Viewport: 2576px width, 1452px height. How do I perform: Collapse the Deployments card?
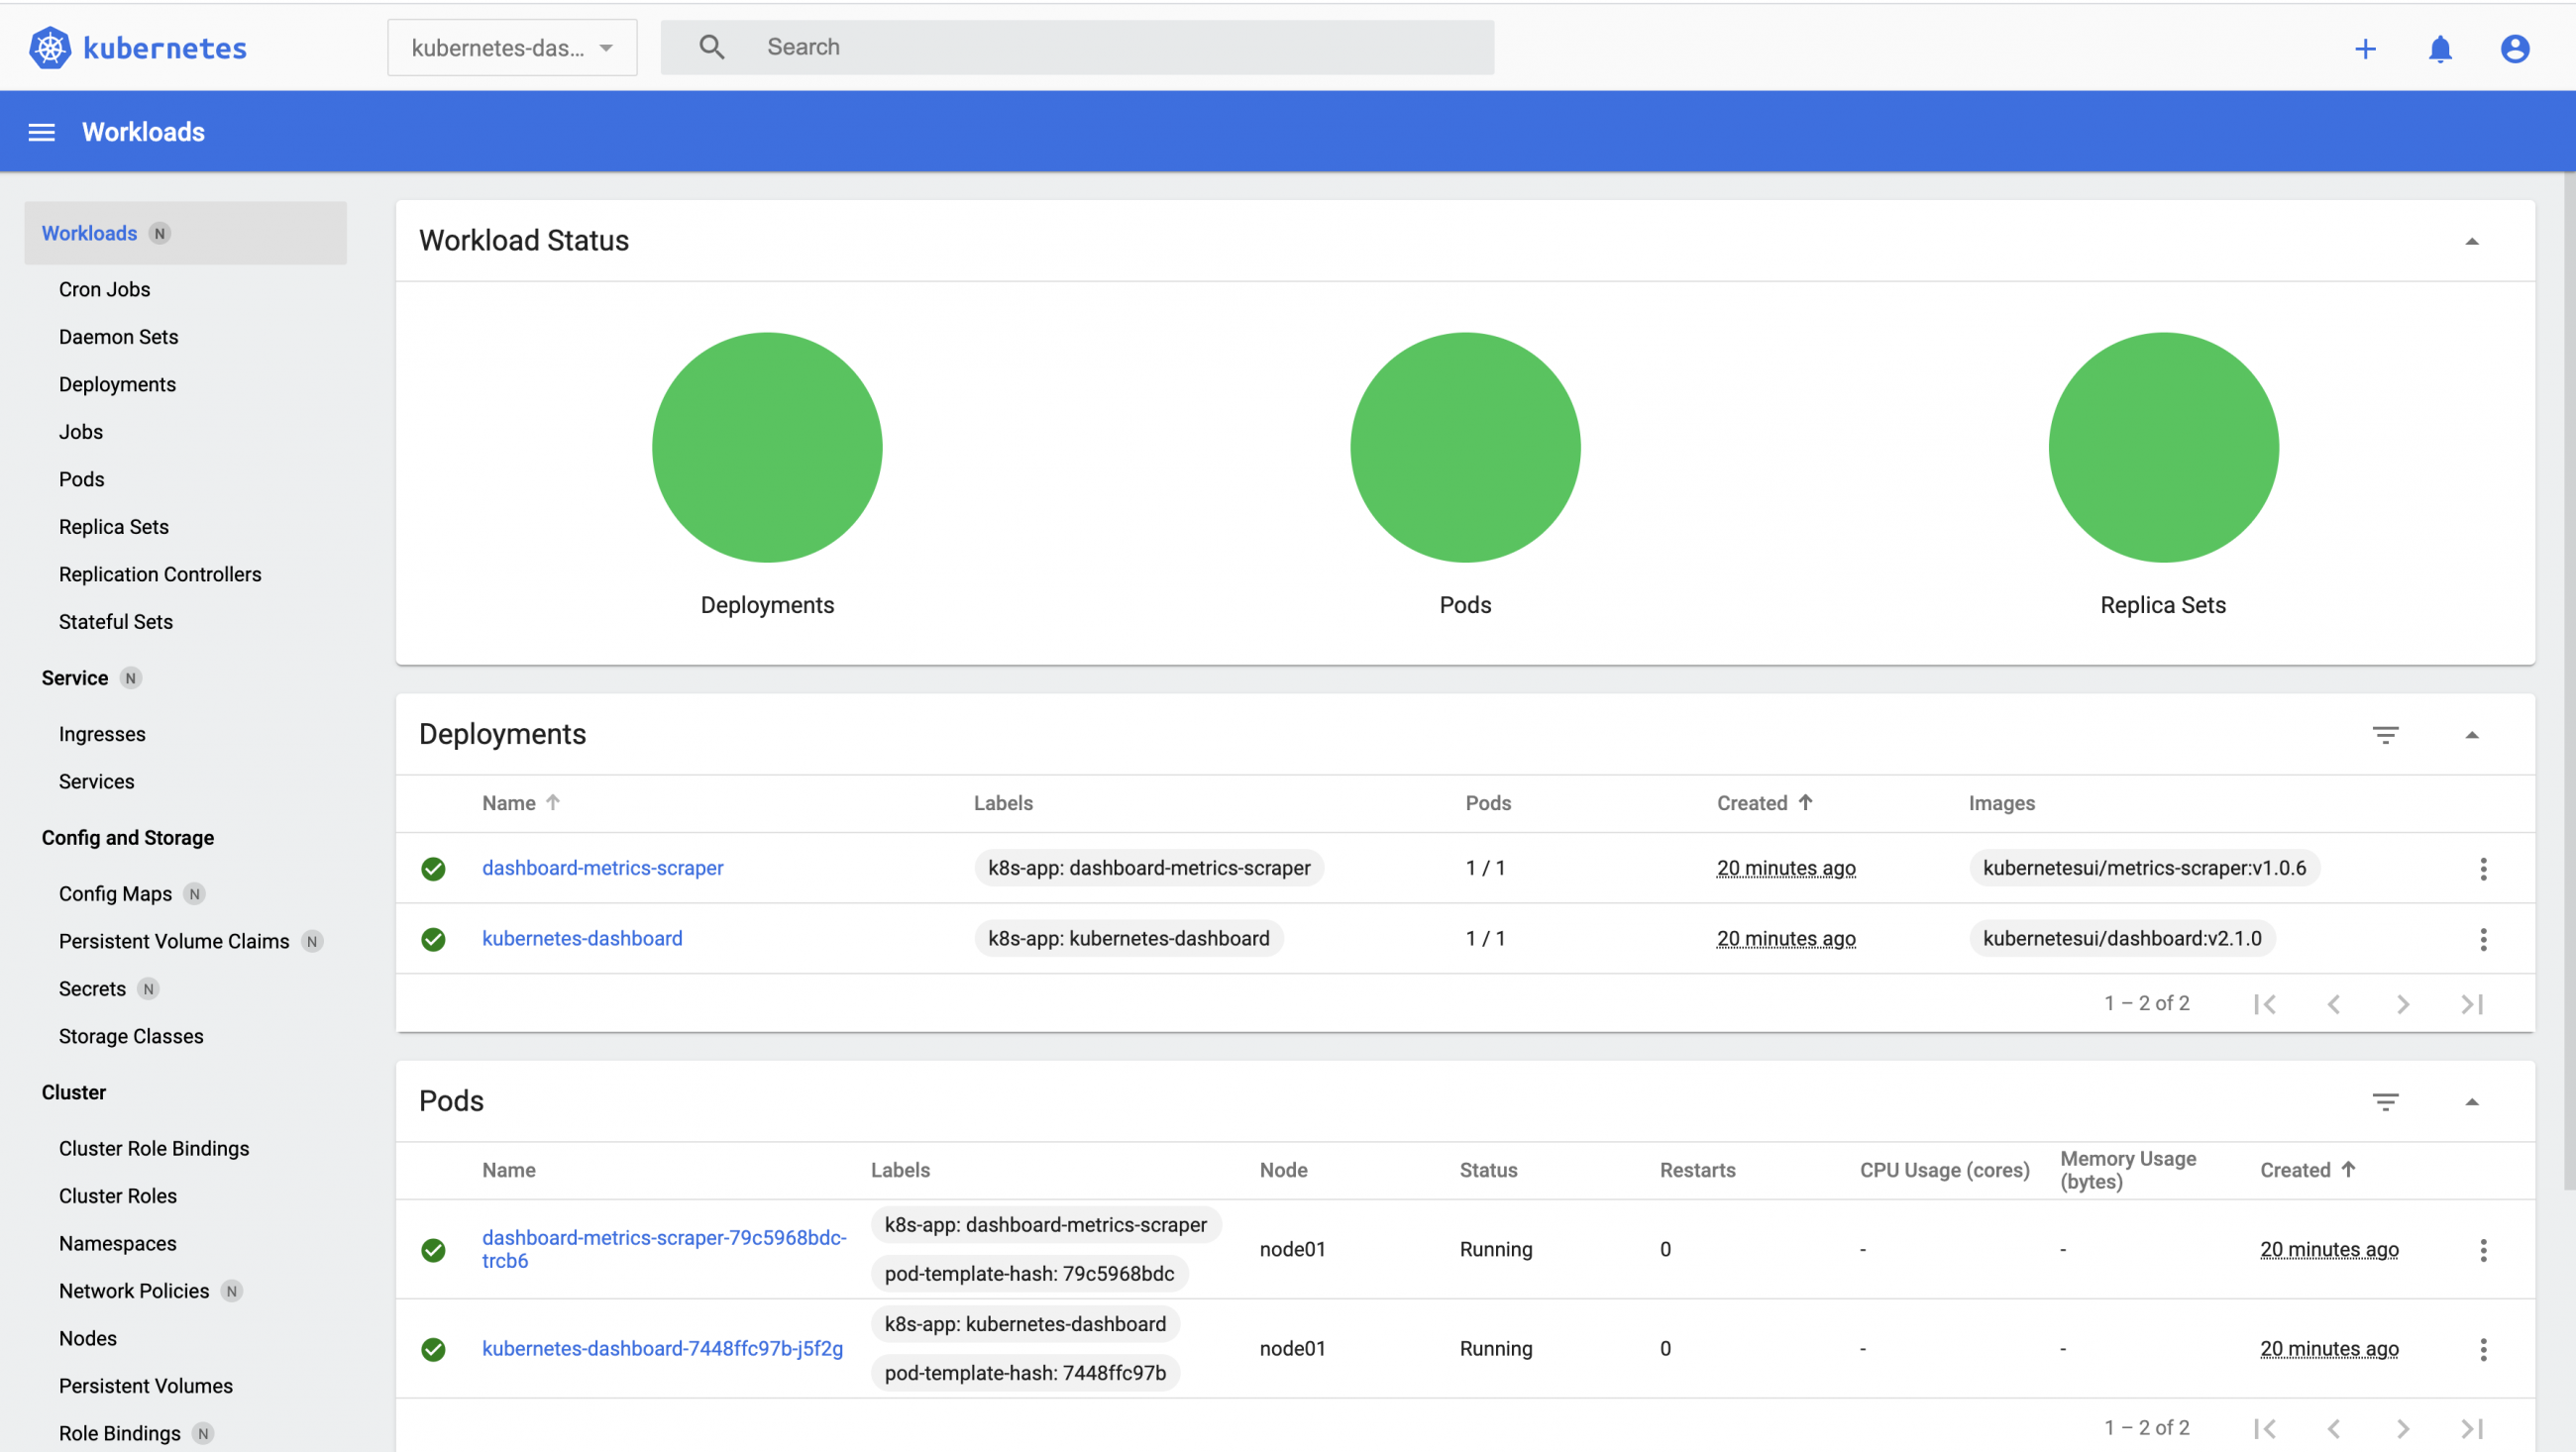[2471, 735]
